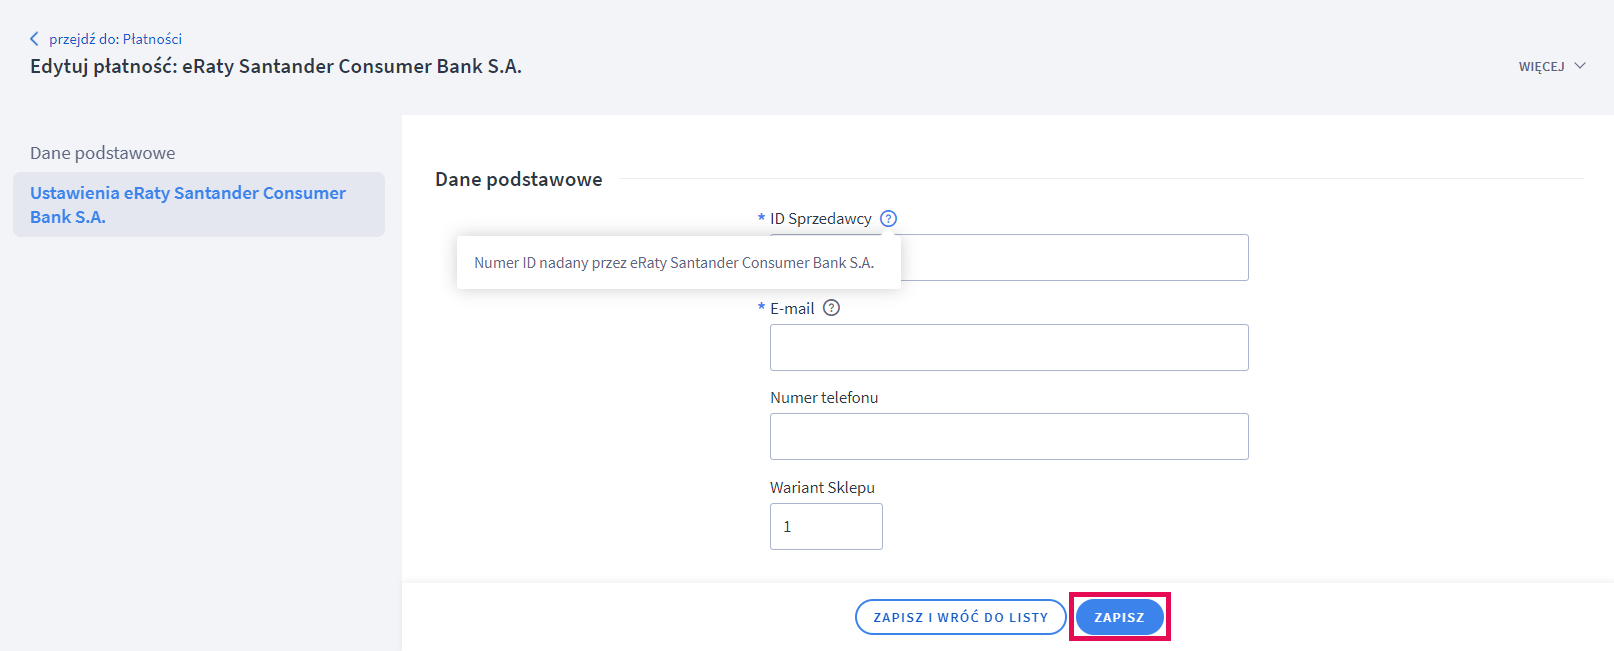Focus the Numer telefonu input field
The width and height of the screenshot is (1614, 651).
(1009, 436)
